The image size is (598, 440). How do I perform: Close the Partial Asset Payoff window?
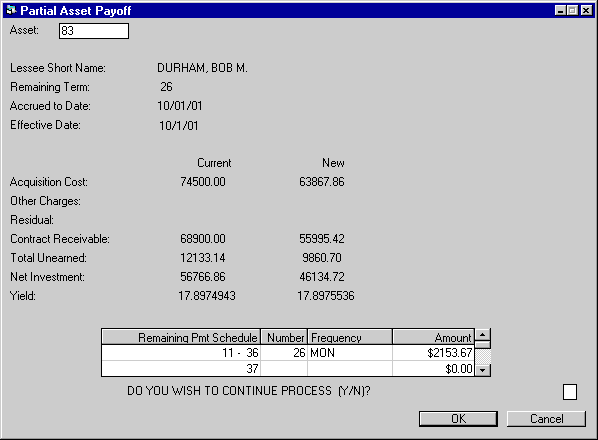coord(586,10)
